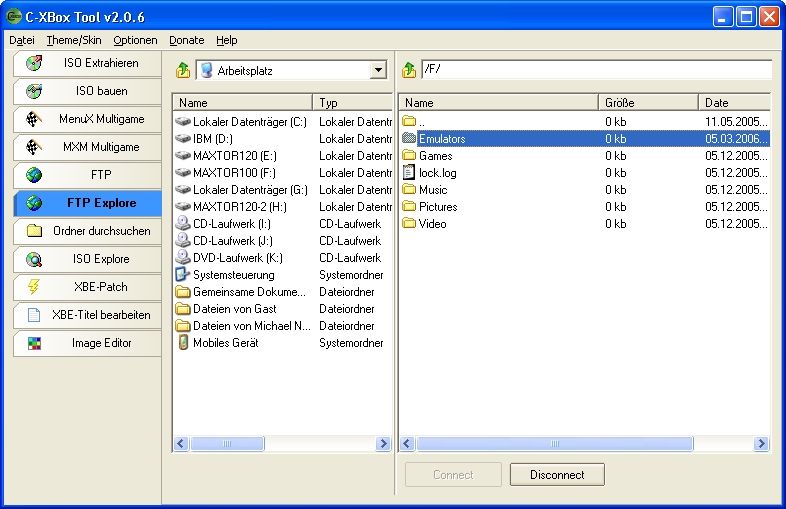Click FTP pane right scroll arrow
The image size is (786, 509).
[761, 443]
